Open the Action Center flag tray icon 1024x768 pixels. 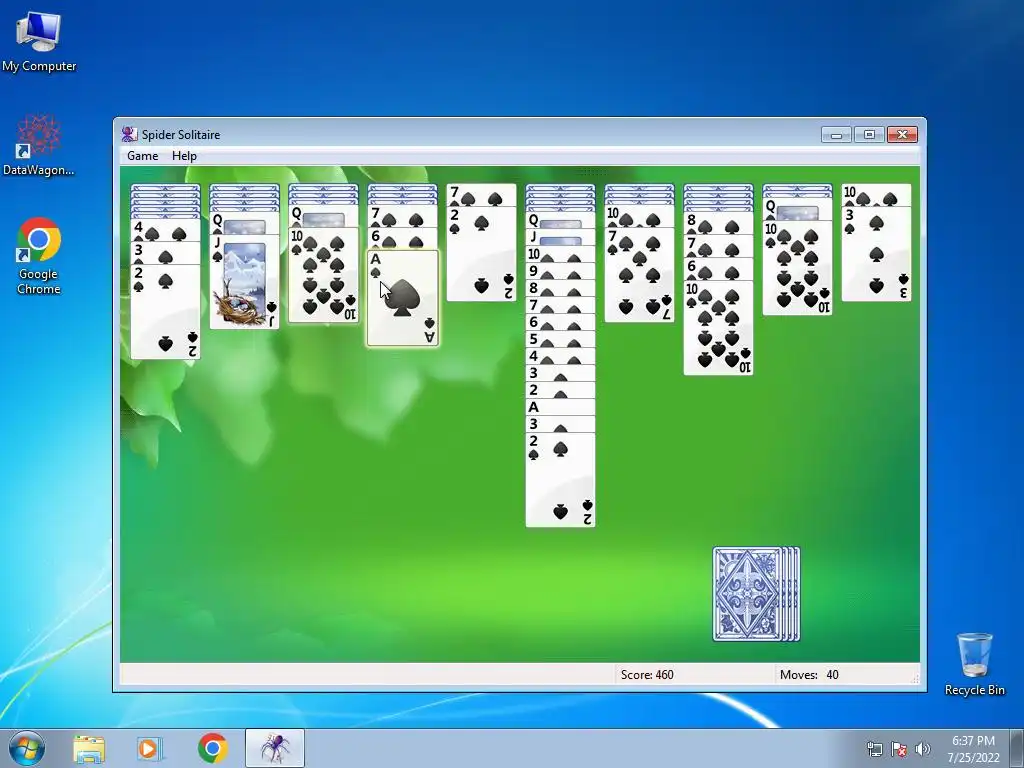pos(899,748)
